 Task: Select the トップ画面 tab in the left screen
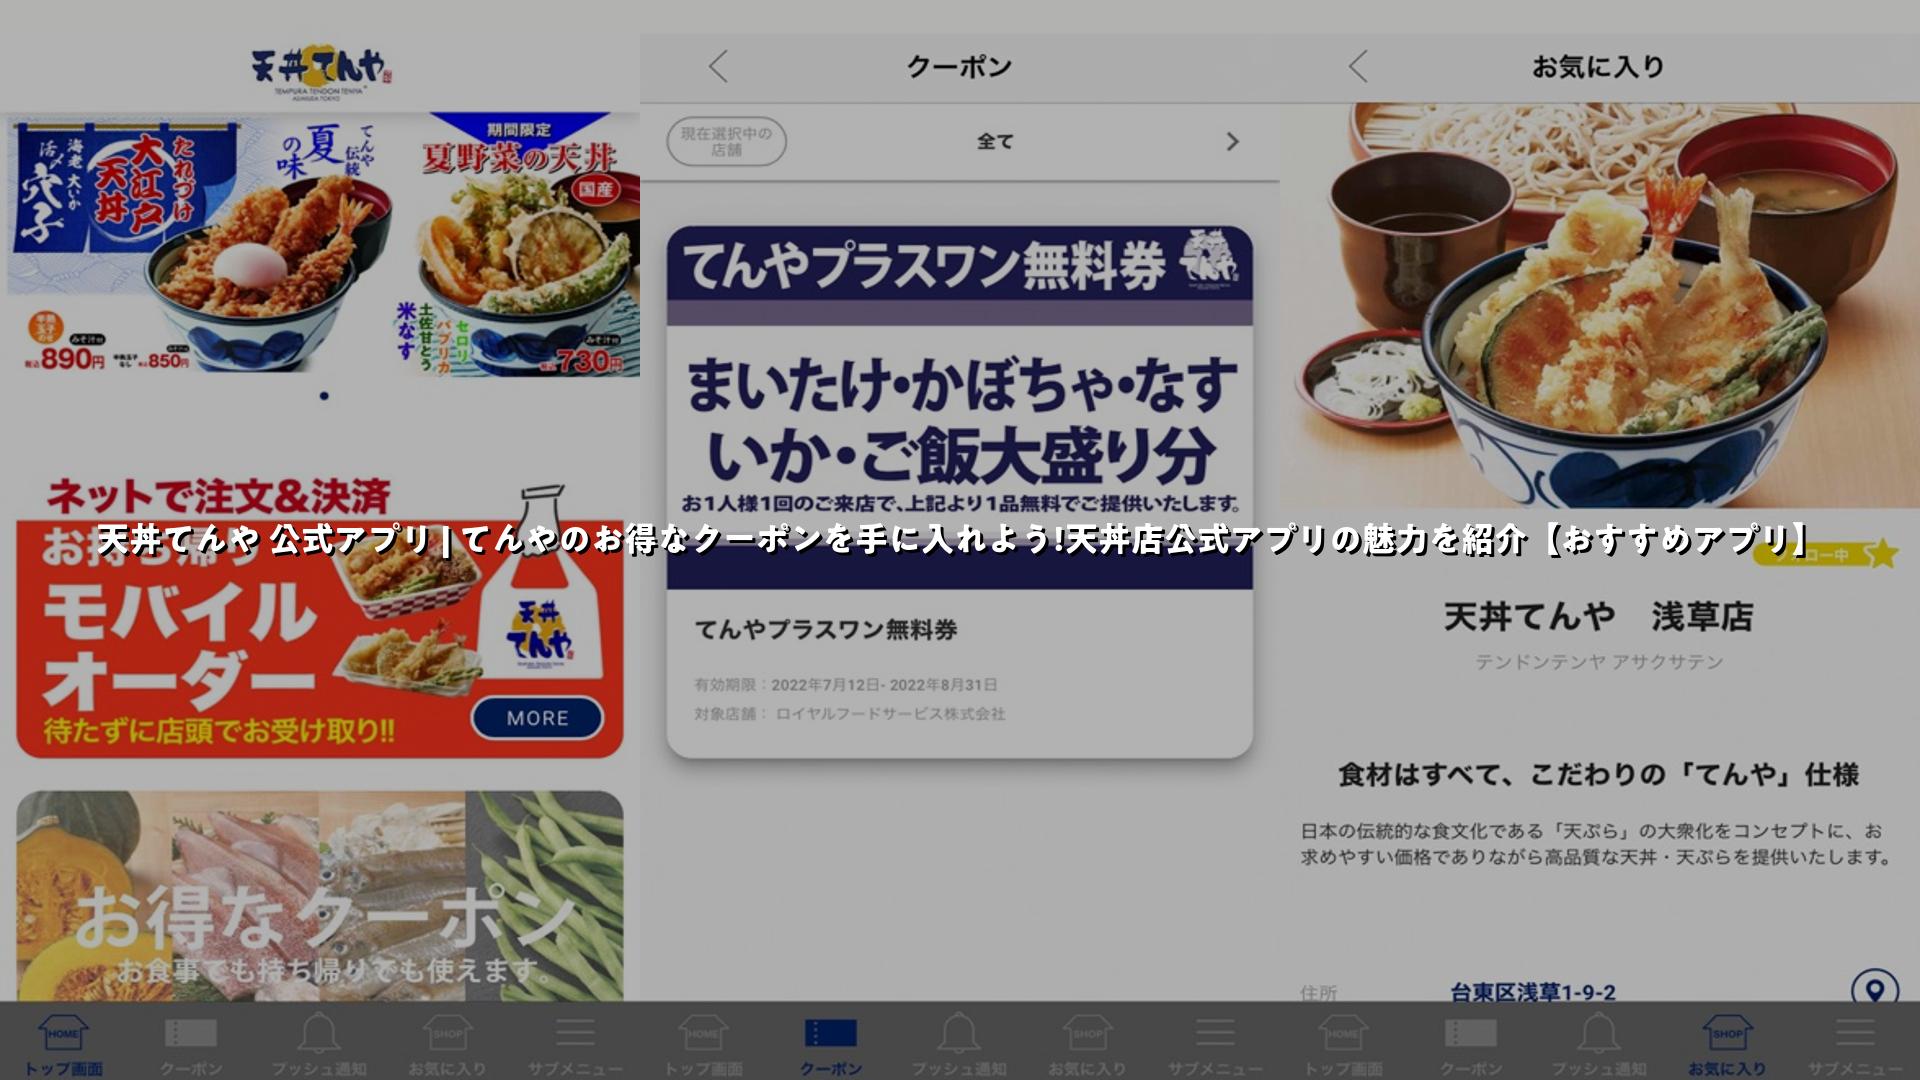click(x=63, y=1044)
